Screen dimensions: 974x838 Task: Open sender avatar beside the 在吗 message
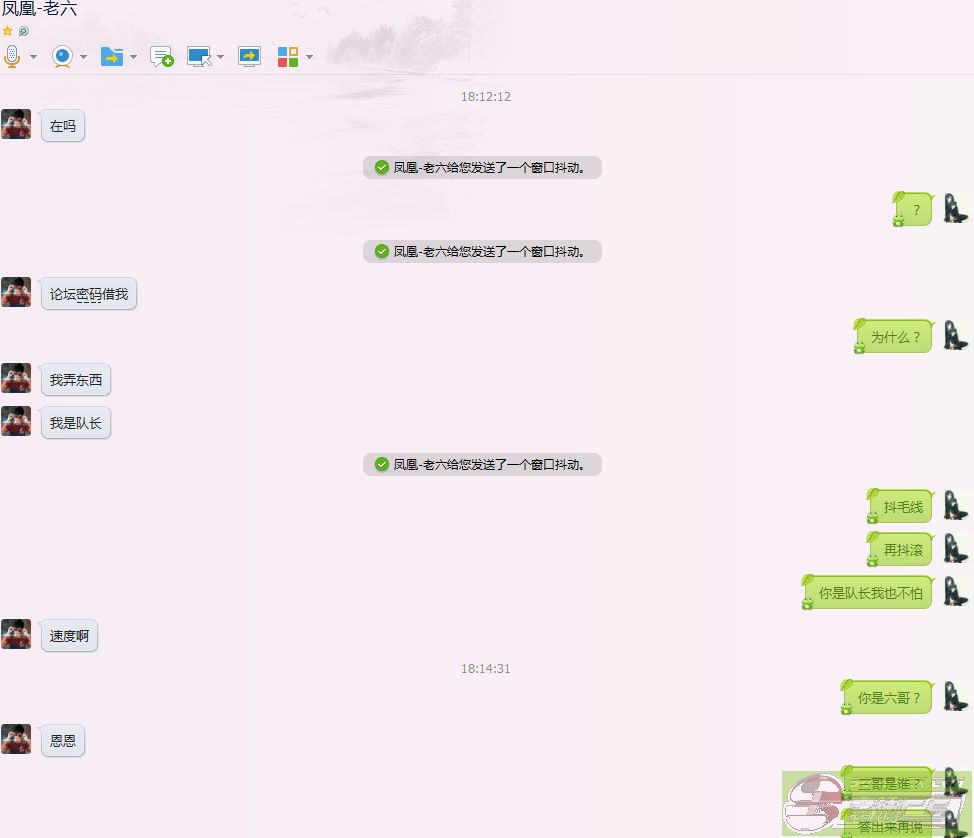(x=16, y=124)
